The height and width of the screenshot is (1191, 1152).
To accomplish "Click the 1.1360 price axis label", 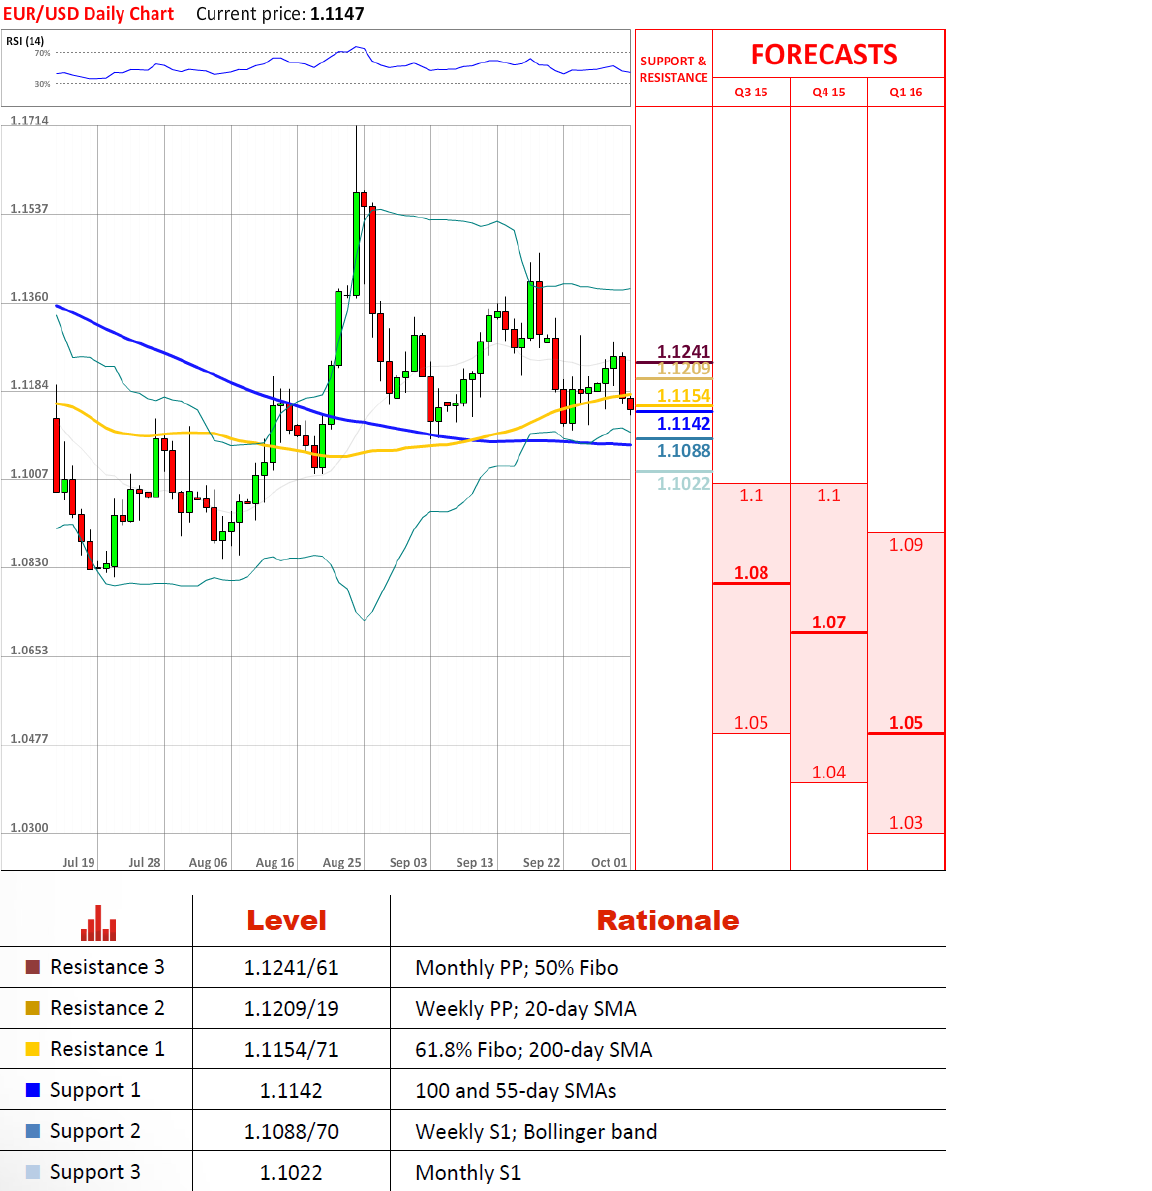I will (x=29, y=296).
